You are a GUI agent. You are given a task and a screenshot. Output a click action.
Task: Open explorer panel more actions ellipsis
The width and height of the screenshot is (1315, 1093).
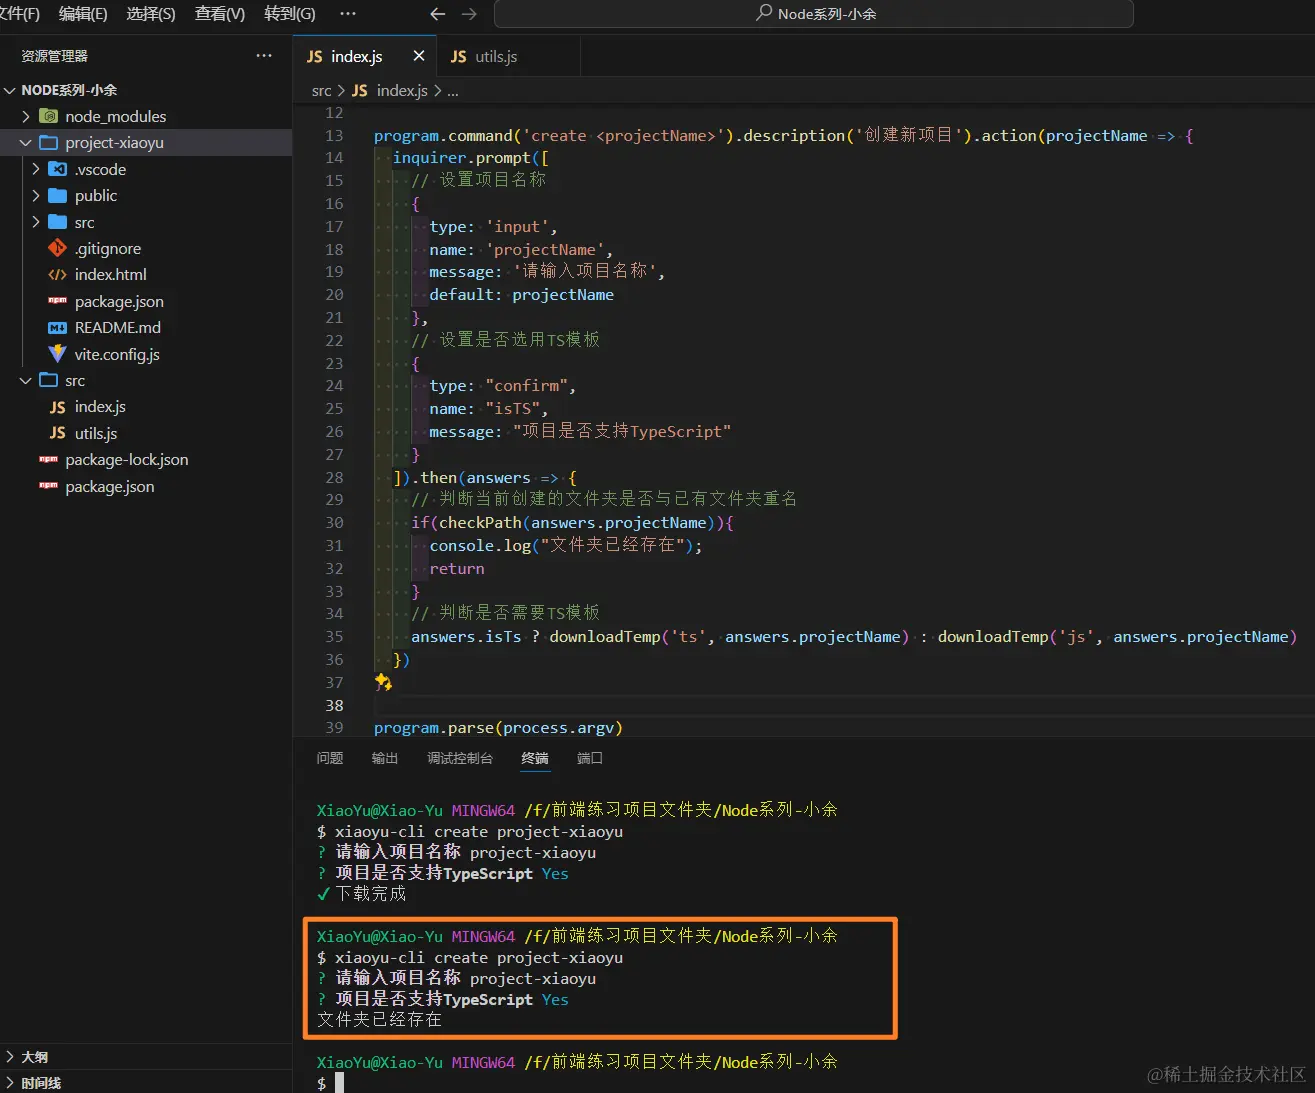click(264, 56)
